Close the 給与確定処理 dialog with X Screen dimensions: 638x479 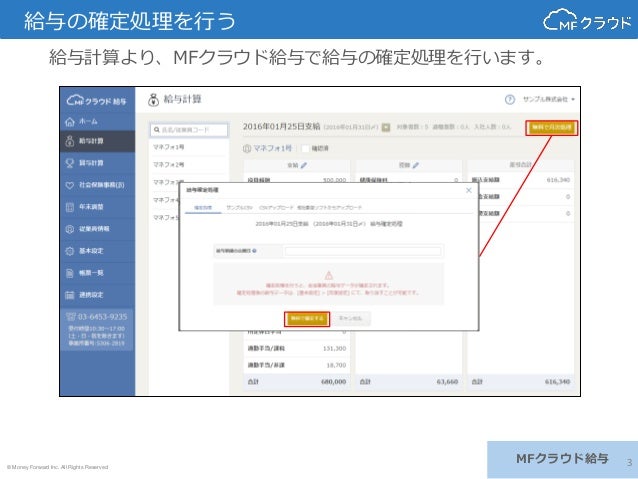point(469,190)
